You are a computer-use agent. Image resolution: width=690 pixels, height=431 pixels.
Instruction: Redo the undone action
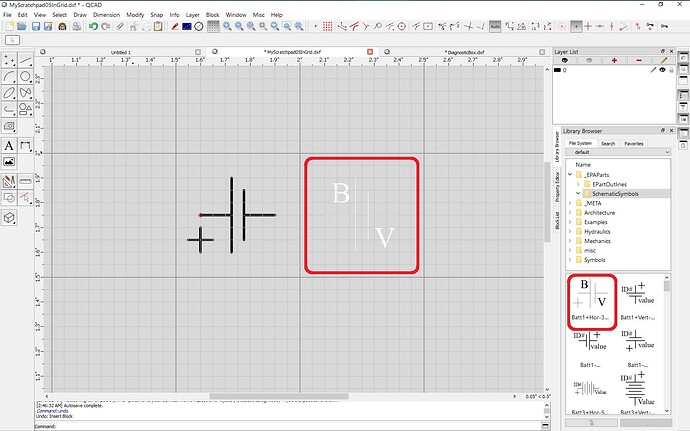(106, 26)
